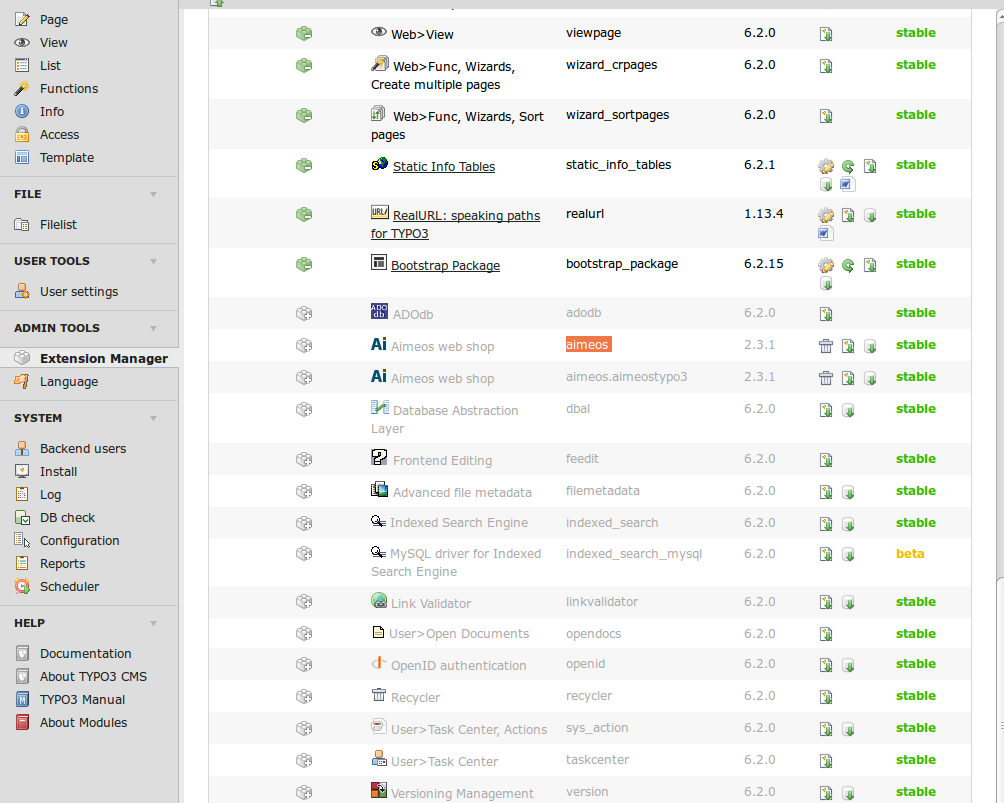The height and width of the screenshot is (803, 1004).
Task: Deactivate the Bootstrap Package extension
Action: (304, 264)
